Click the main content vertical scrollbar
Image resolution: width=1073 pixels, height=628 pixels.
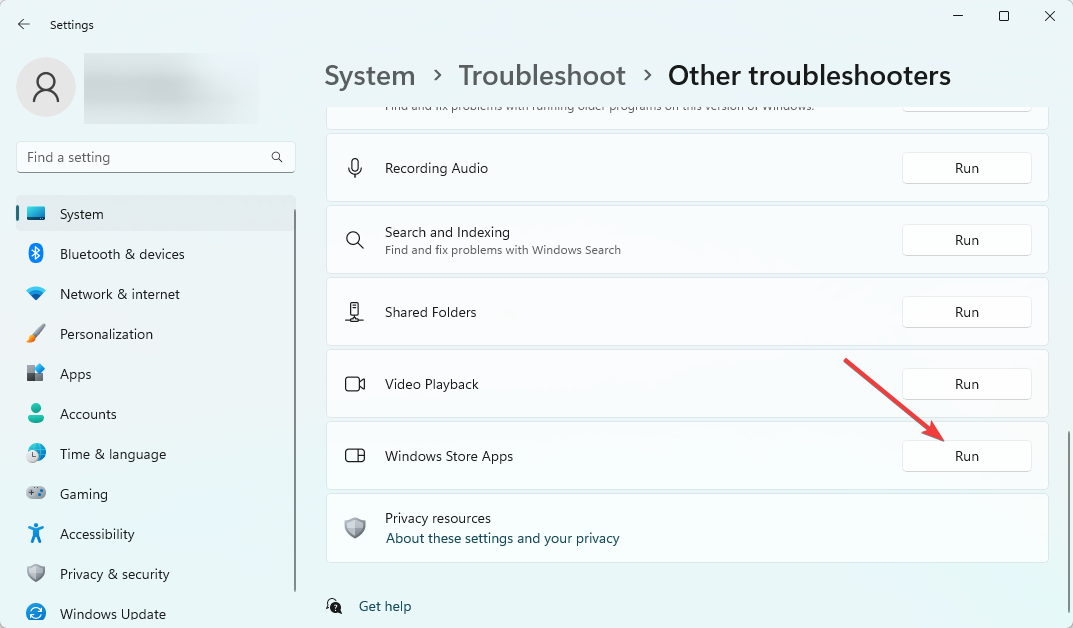point(1068,523)
